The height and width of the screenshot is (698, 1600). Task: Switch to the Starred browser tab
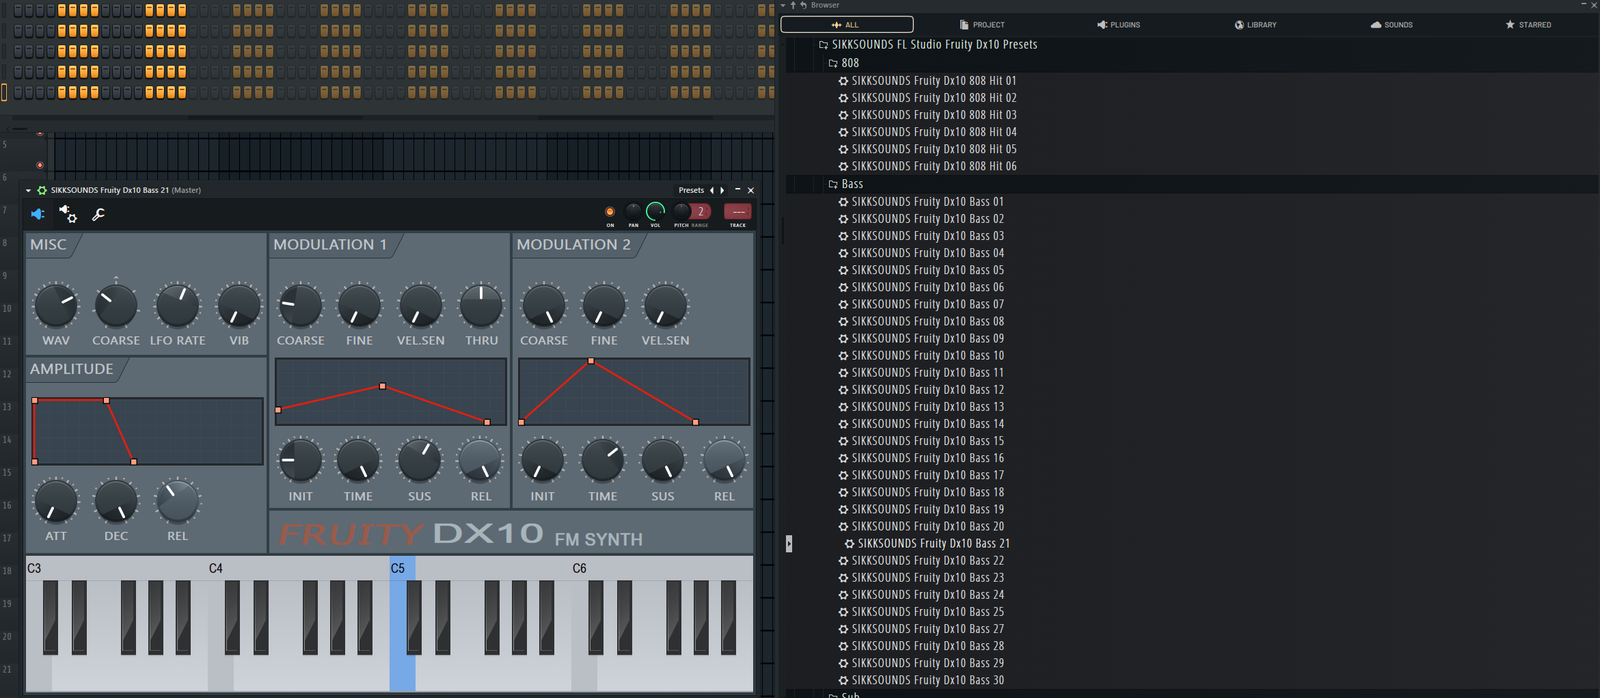(x=1528, y=24)
